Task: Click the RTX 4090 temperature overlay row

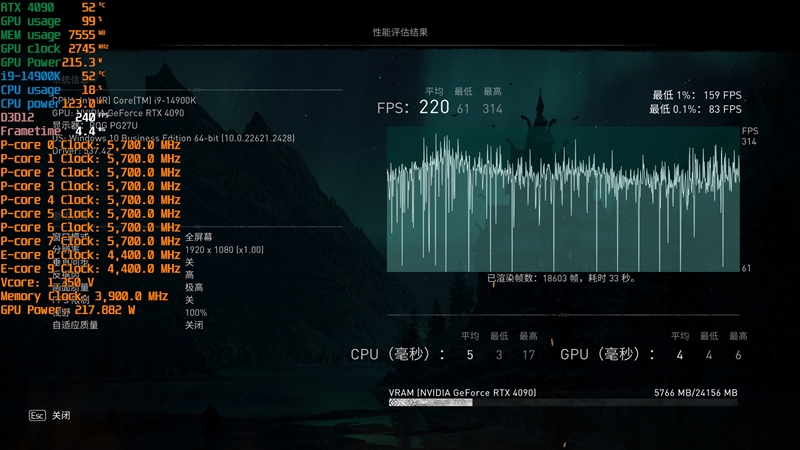Action: pyautogui.click(x=53, y=7)
